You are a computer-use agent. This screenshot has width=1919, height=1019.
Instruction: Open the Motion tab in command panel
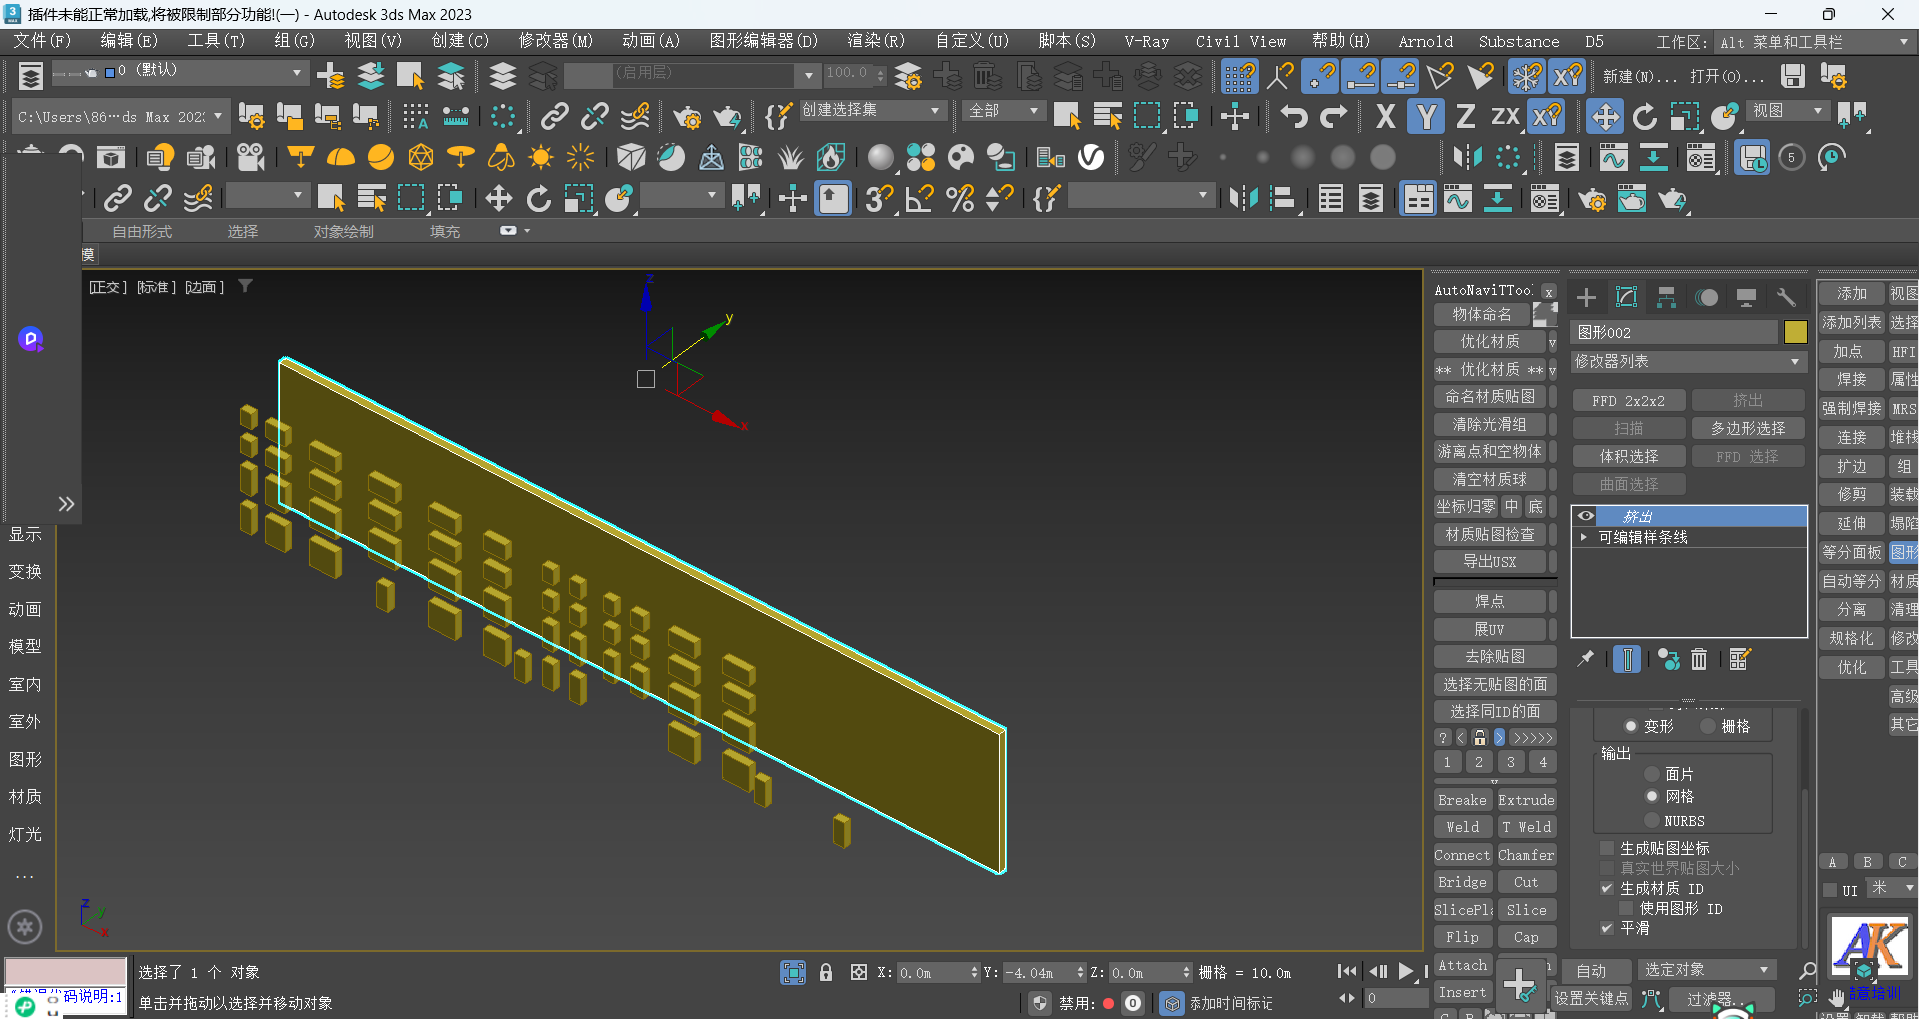point(1707,297)
